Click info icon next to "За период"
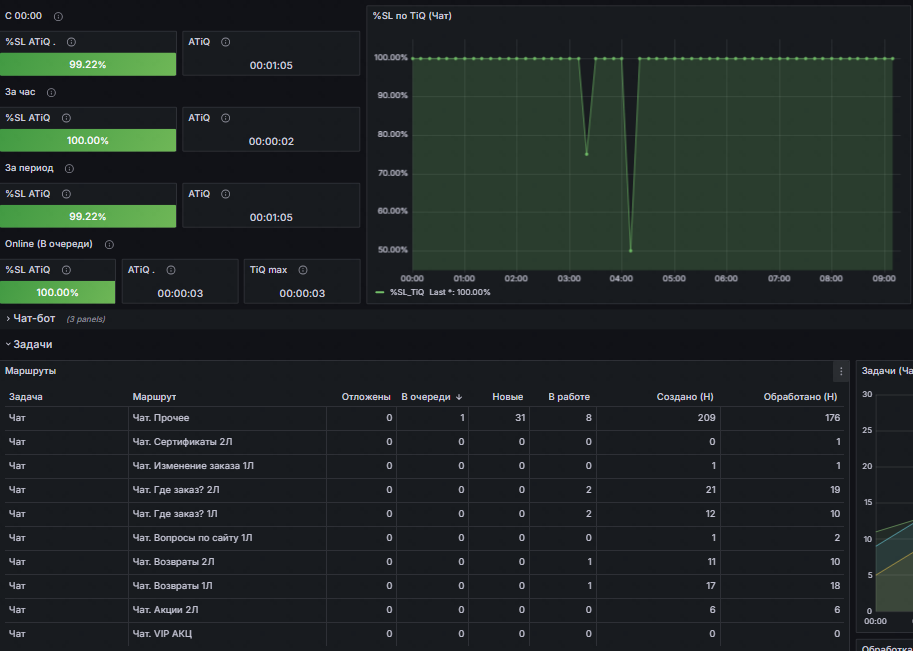The width and height of the screenshot is (913, 651). tap(69, 169)
